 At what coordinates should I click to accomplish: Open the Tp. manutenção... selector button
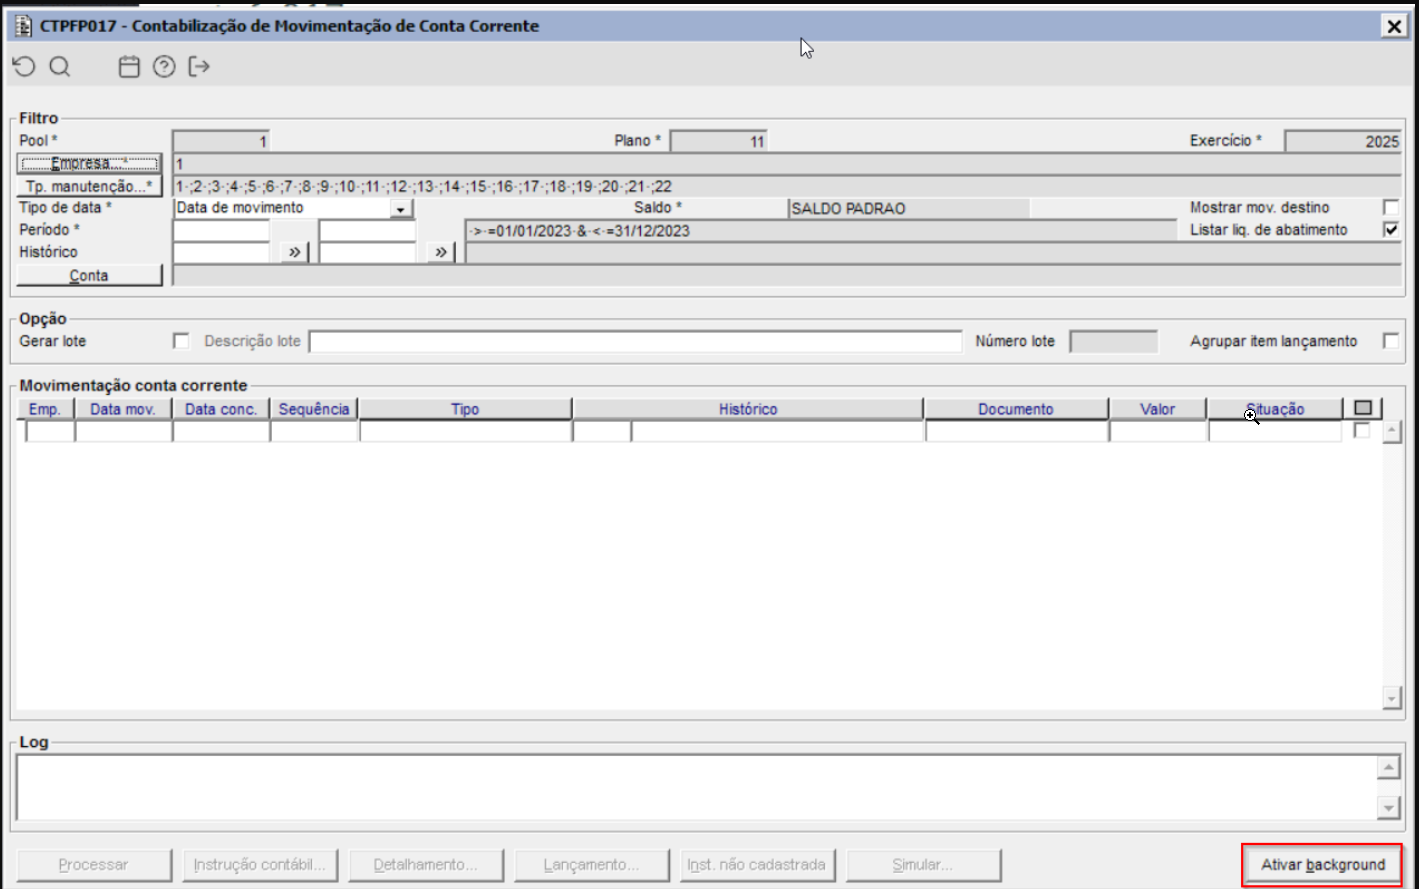point(89,186)
